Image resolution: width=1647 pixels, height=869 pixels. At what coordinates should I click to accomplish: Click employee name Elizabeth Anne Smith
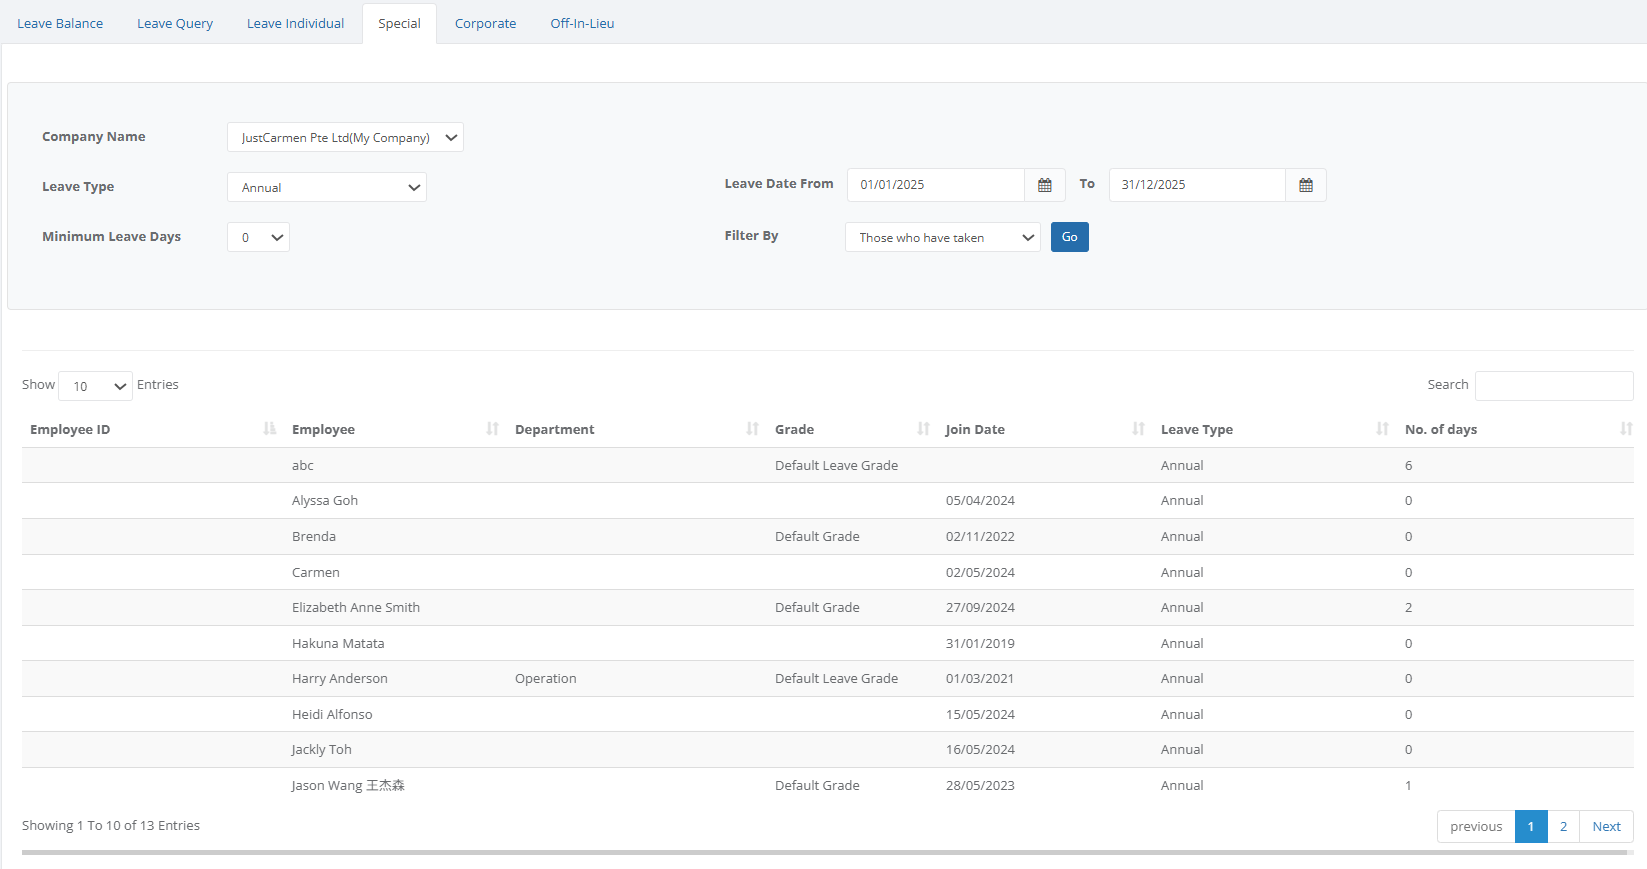pyautogui.click(x=356, y=607)
